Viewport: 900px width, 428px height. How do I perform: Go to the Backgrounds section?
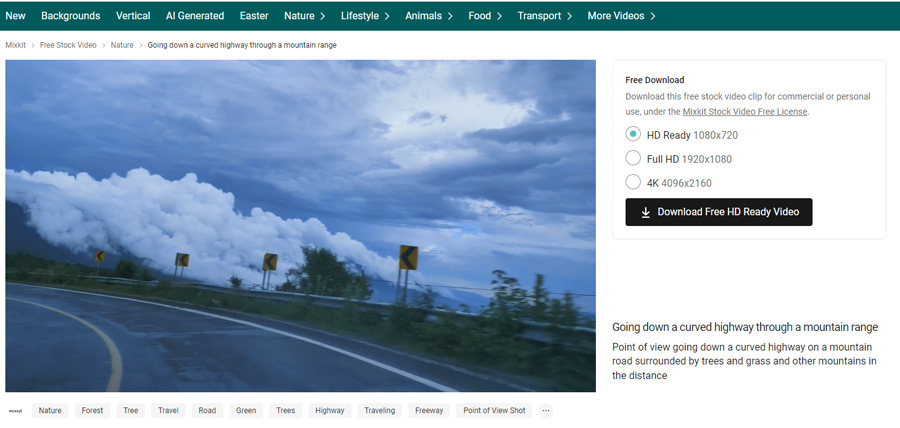pos(71,16)
